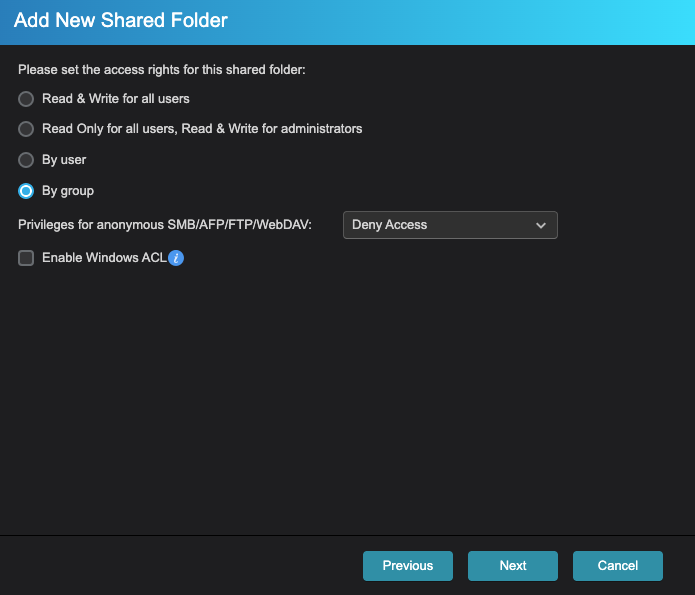695x595 pixels.
Task: Click the 'By group' option label text
Action: tap(68, 191)
